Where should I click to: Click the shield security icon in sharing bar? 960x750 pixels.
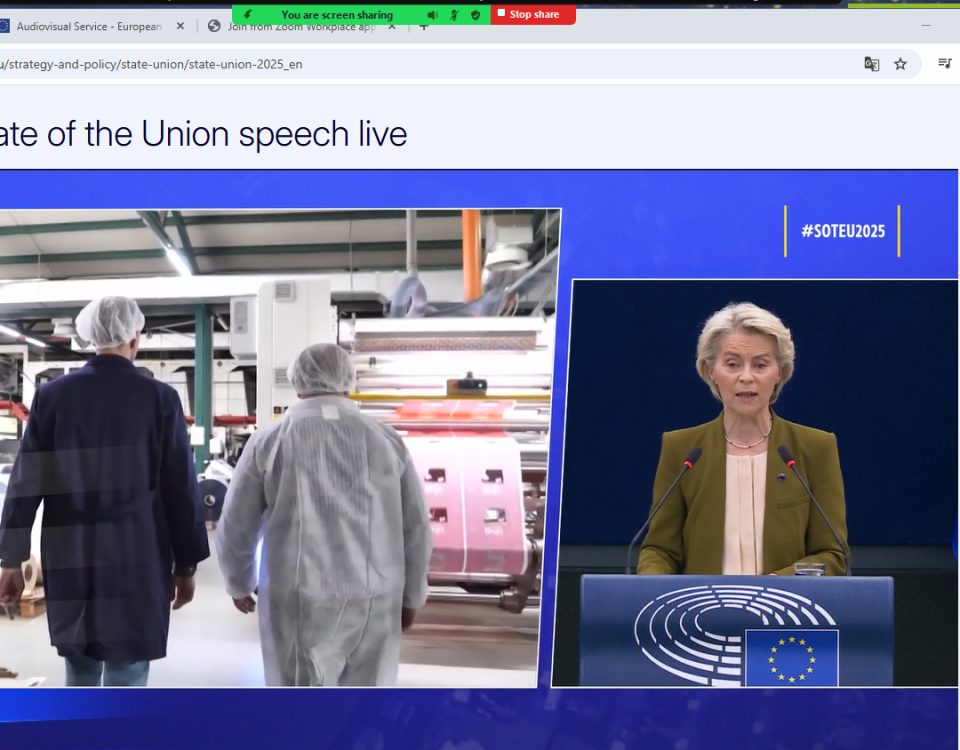click(x=476, y=15)
